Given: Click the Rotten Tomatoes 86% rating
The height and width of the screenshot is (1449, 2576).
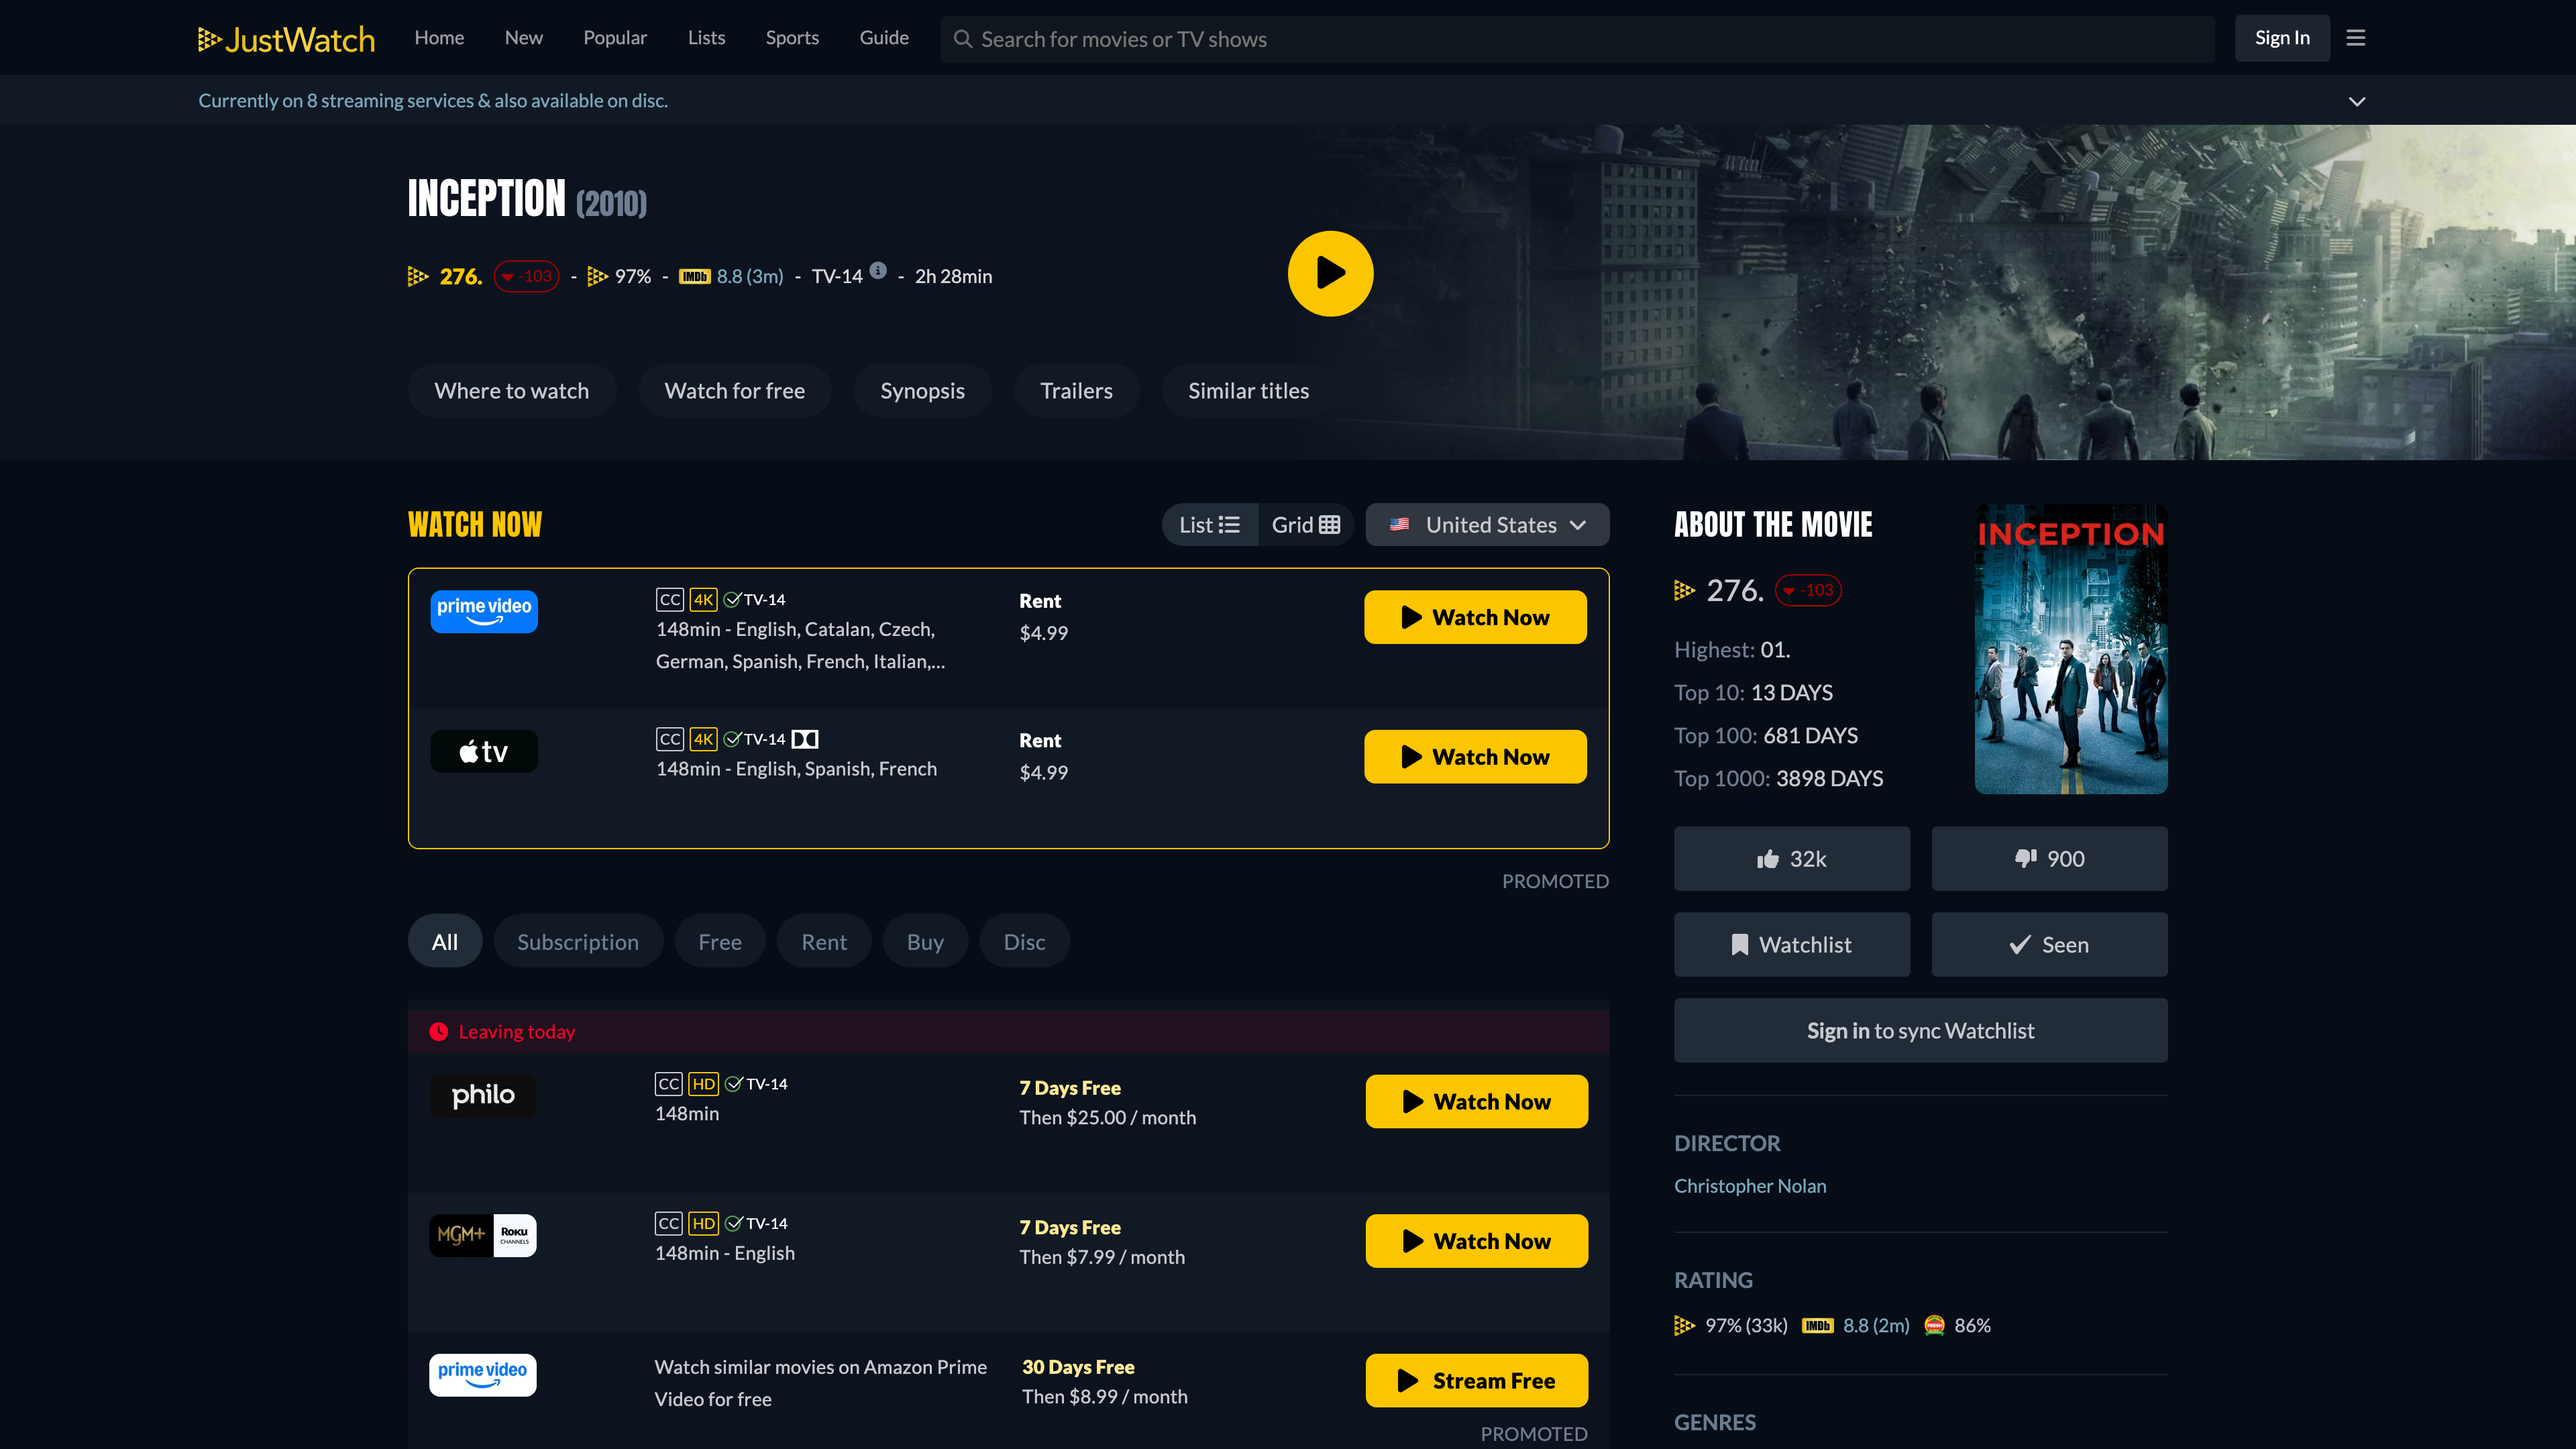Looking at the screenshot, I should (x=1958, y=1325).
